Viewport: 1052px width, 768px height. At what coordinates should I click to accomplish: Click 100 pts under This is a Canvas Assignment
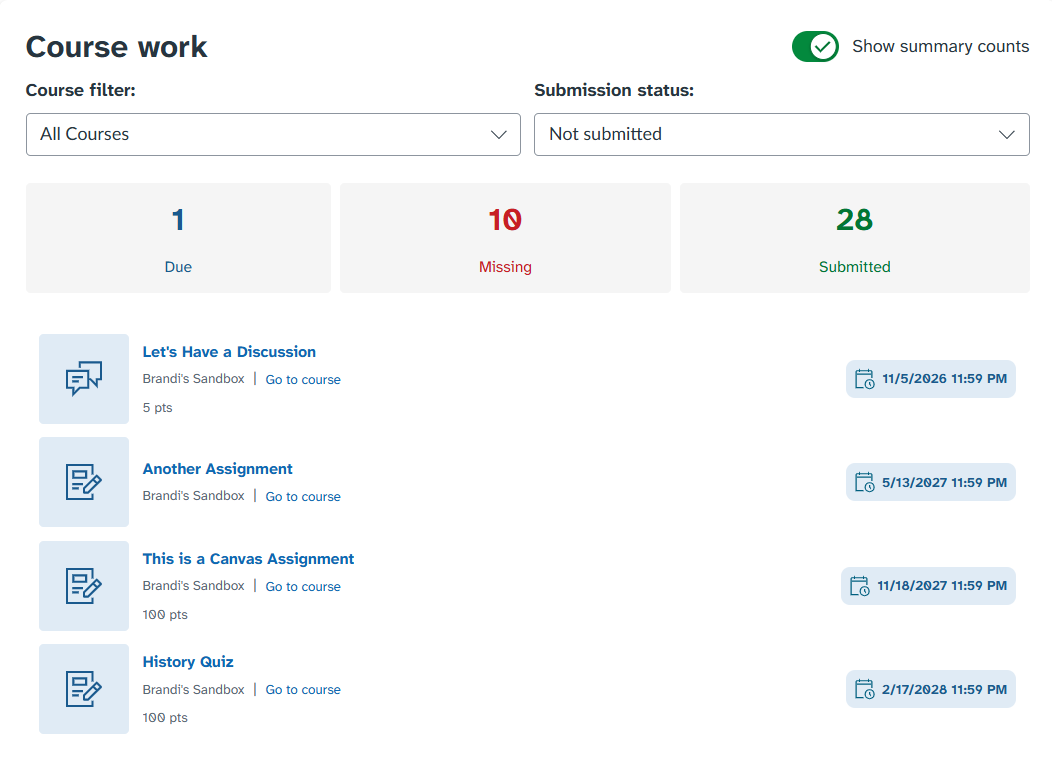pos(165,614)
